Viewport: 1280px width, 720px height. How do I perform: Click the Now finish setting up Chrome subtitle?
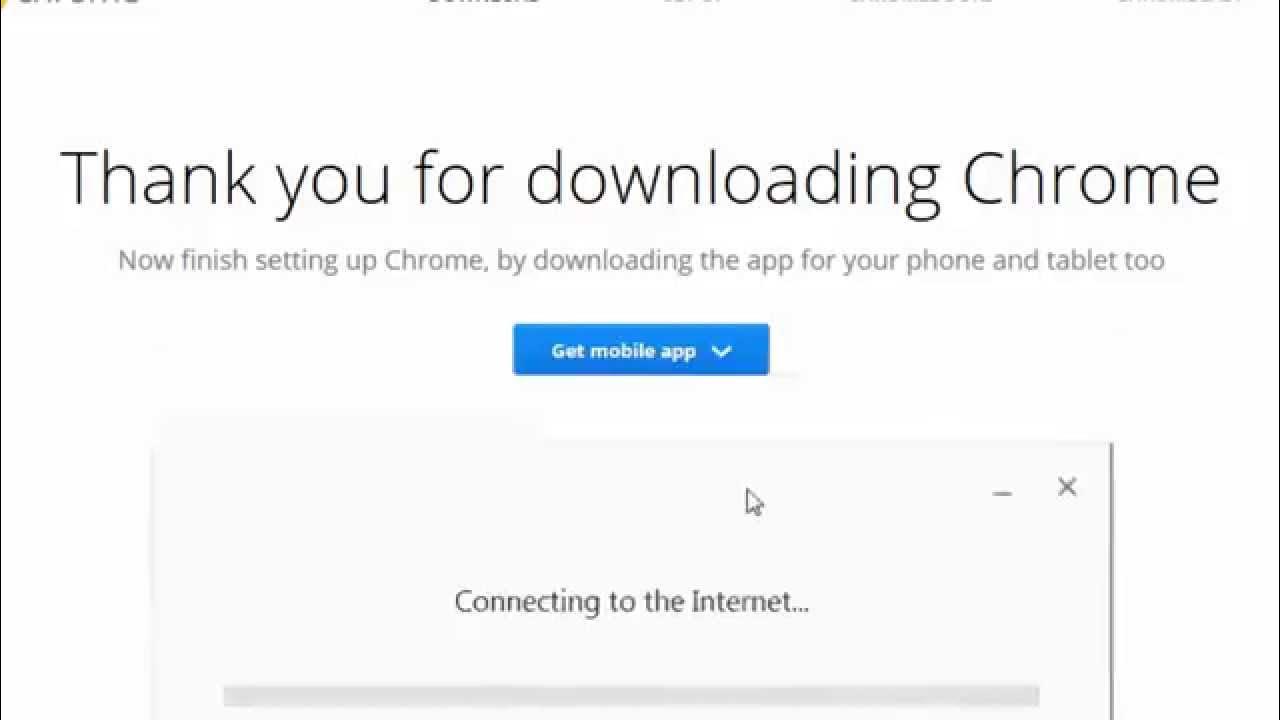(640, 261)
